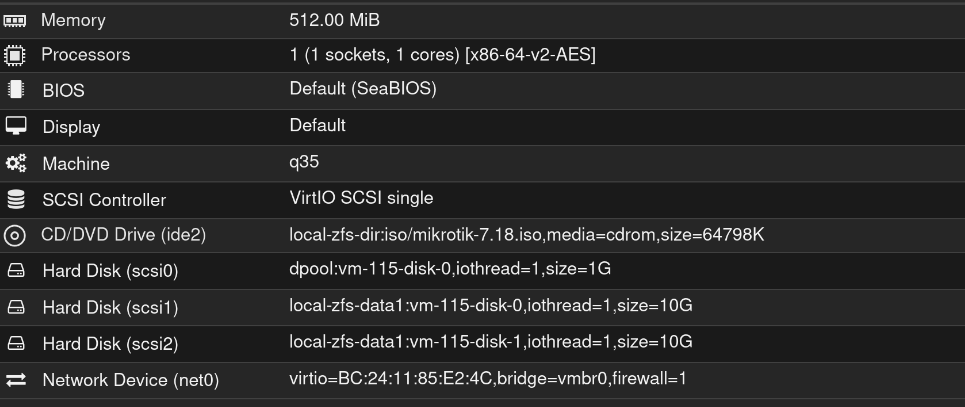Select the Network Device (net0) row
The image size is (965, 407).
coord(482,380)
